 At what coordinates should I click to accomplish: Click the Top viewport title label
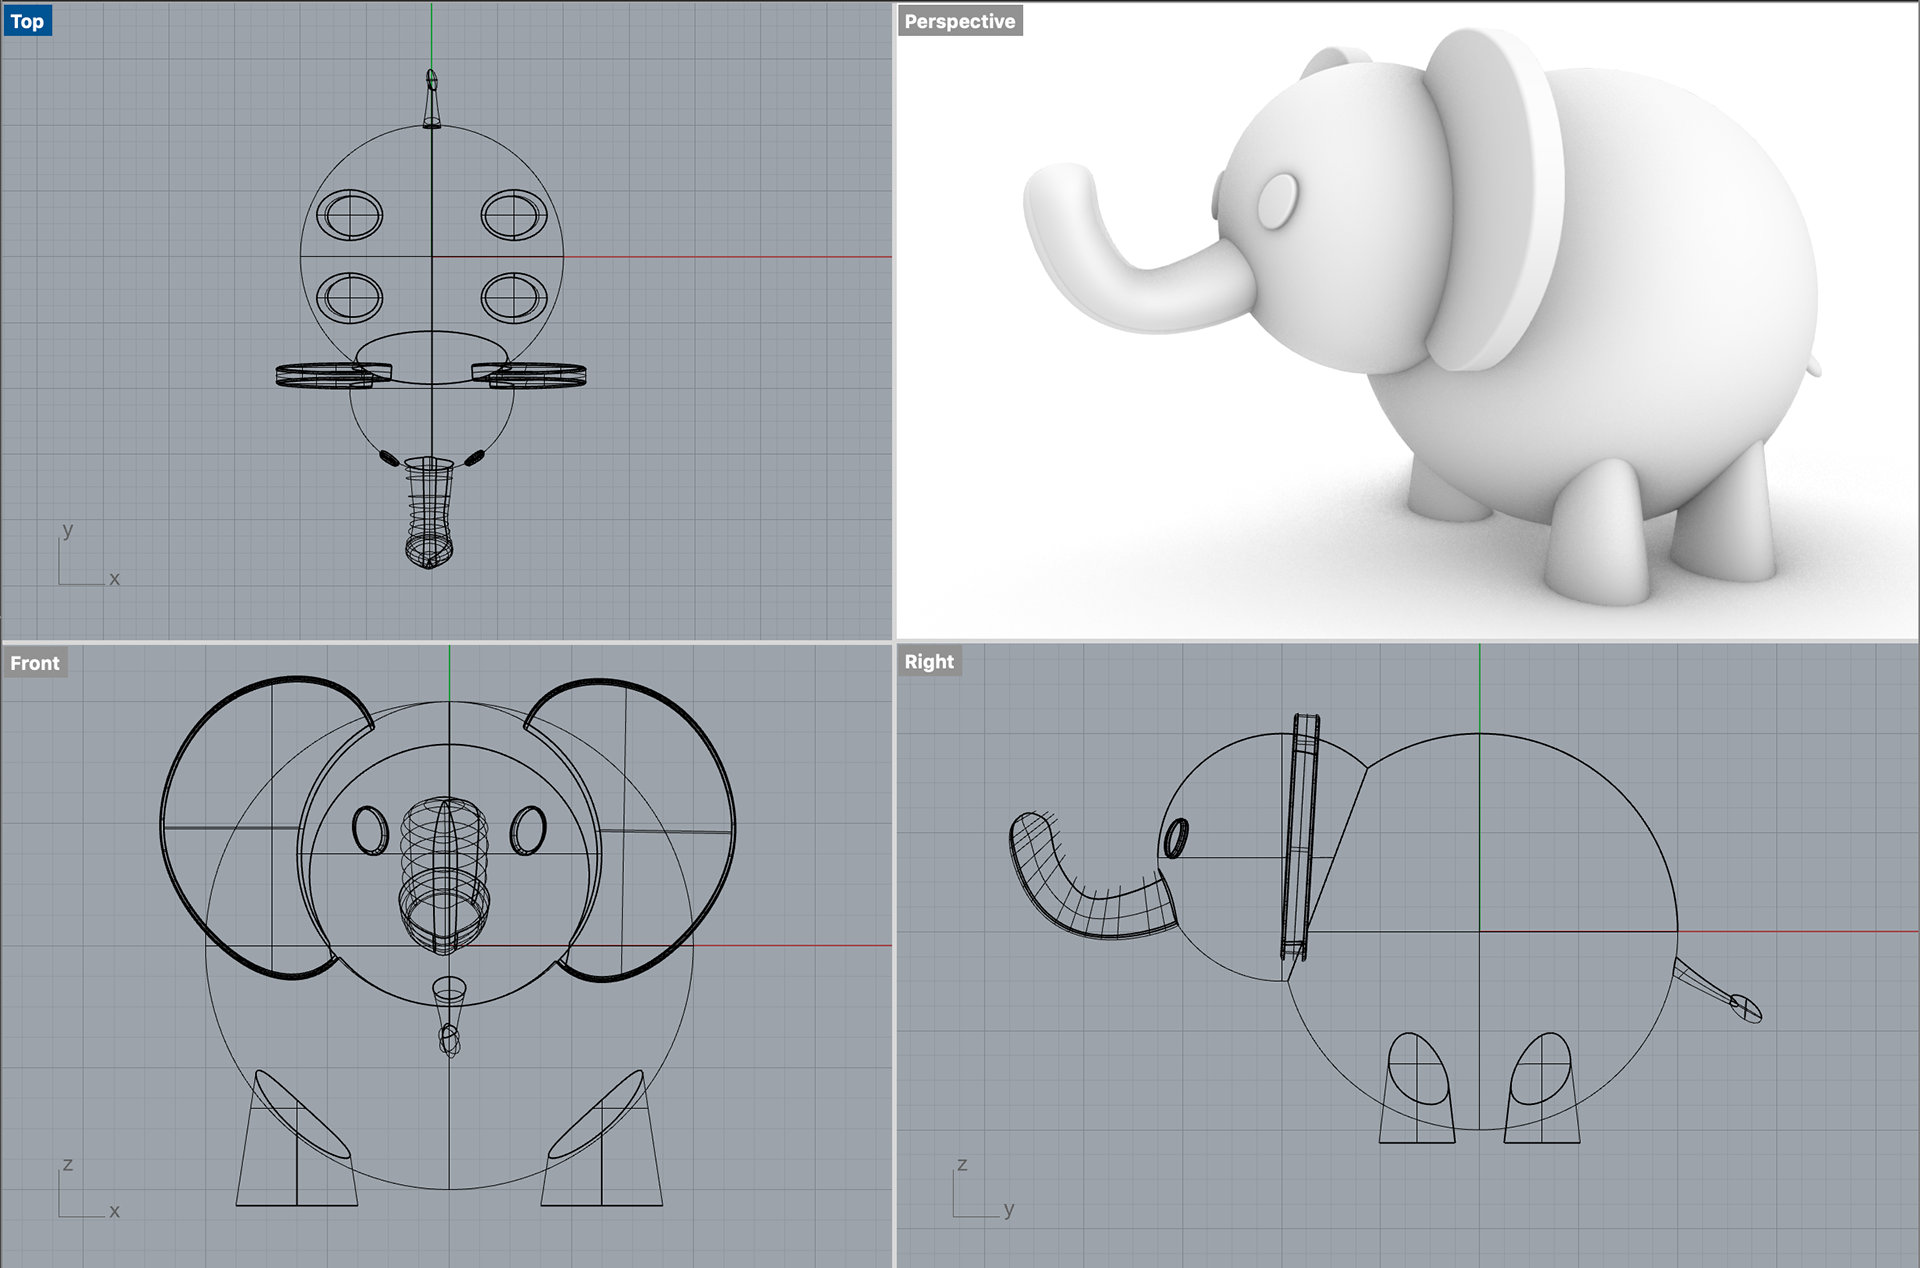(27, 21)
